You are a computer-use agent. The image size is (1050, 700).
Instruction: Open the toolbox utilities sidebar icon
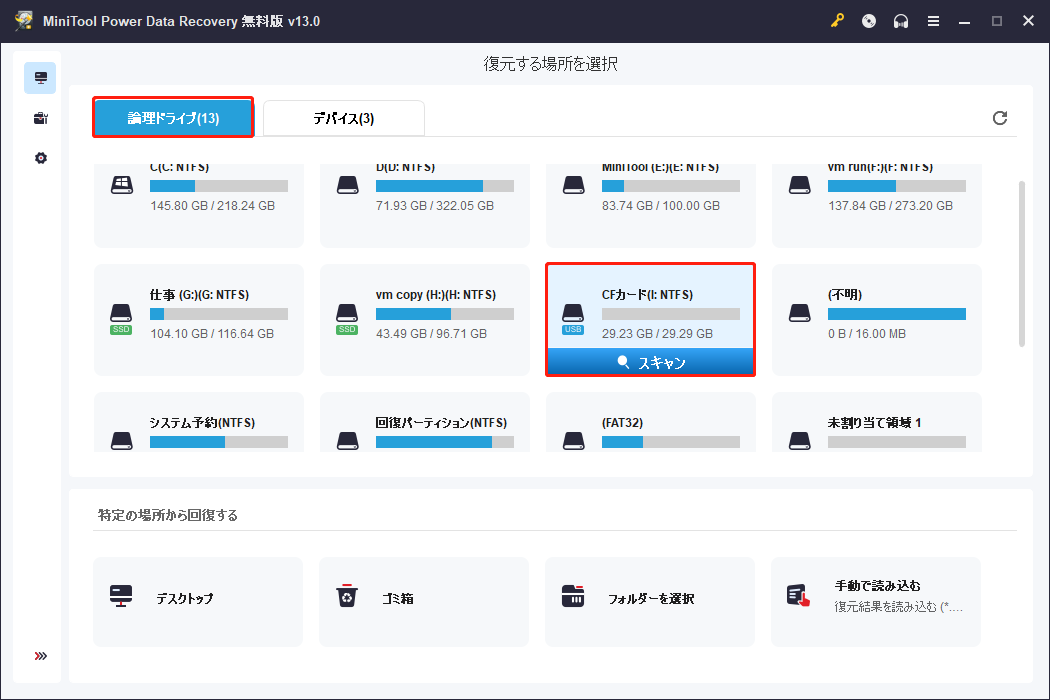point(40,119)
